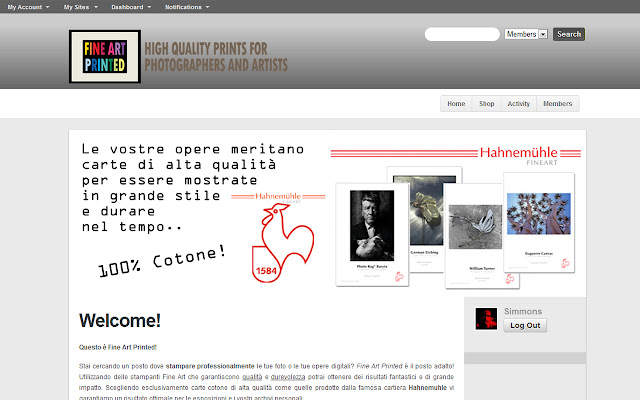Click the red Hahnemühle rooster logo
The height and width of the screenshot is (400, 640).
point(282,243)
